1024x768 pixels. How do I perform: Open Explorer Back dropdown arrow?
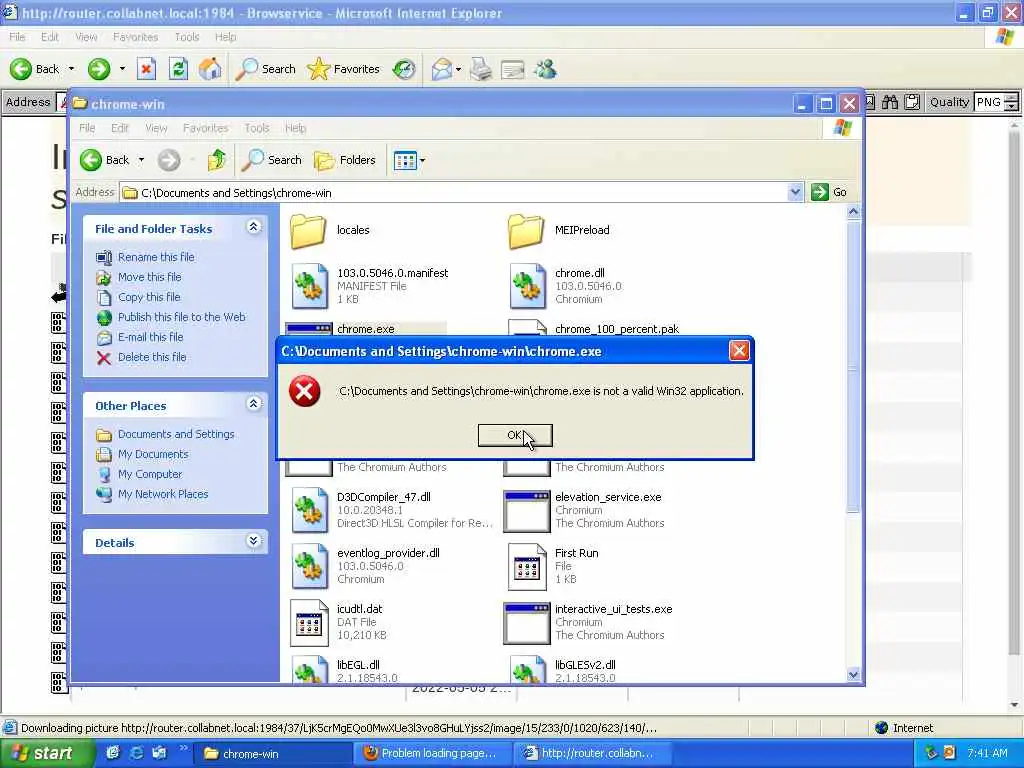click(141, 160)
